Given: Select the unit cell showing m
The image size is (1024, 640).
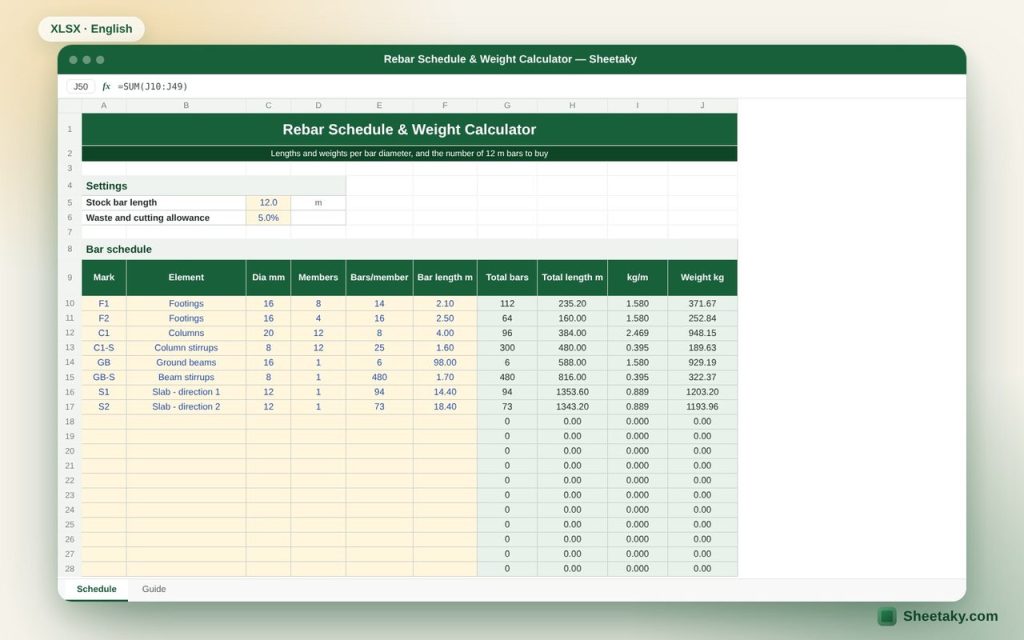Looking at the screenshot, I should pos(318,202).
